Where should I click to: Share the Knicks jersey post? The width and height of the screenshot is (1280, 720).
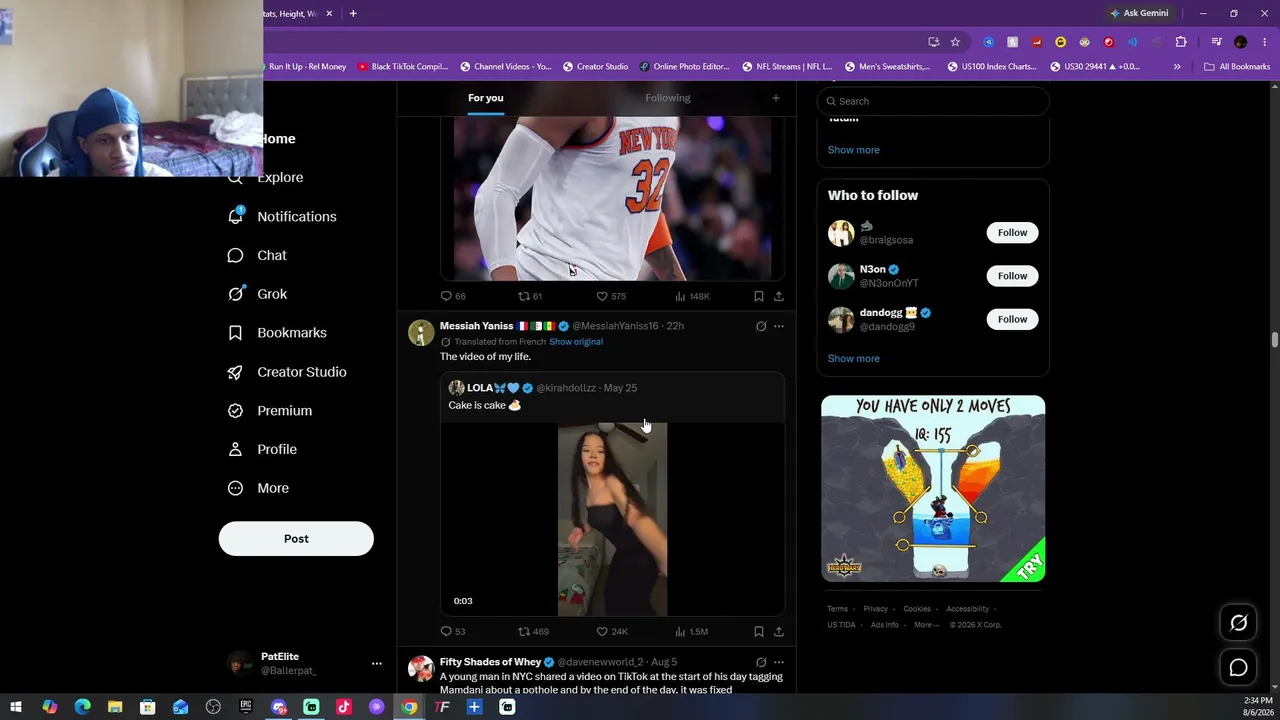tap(779, 296)
